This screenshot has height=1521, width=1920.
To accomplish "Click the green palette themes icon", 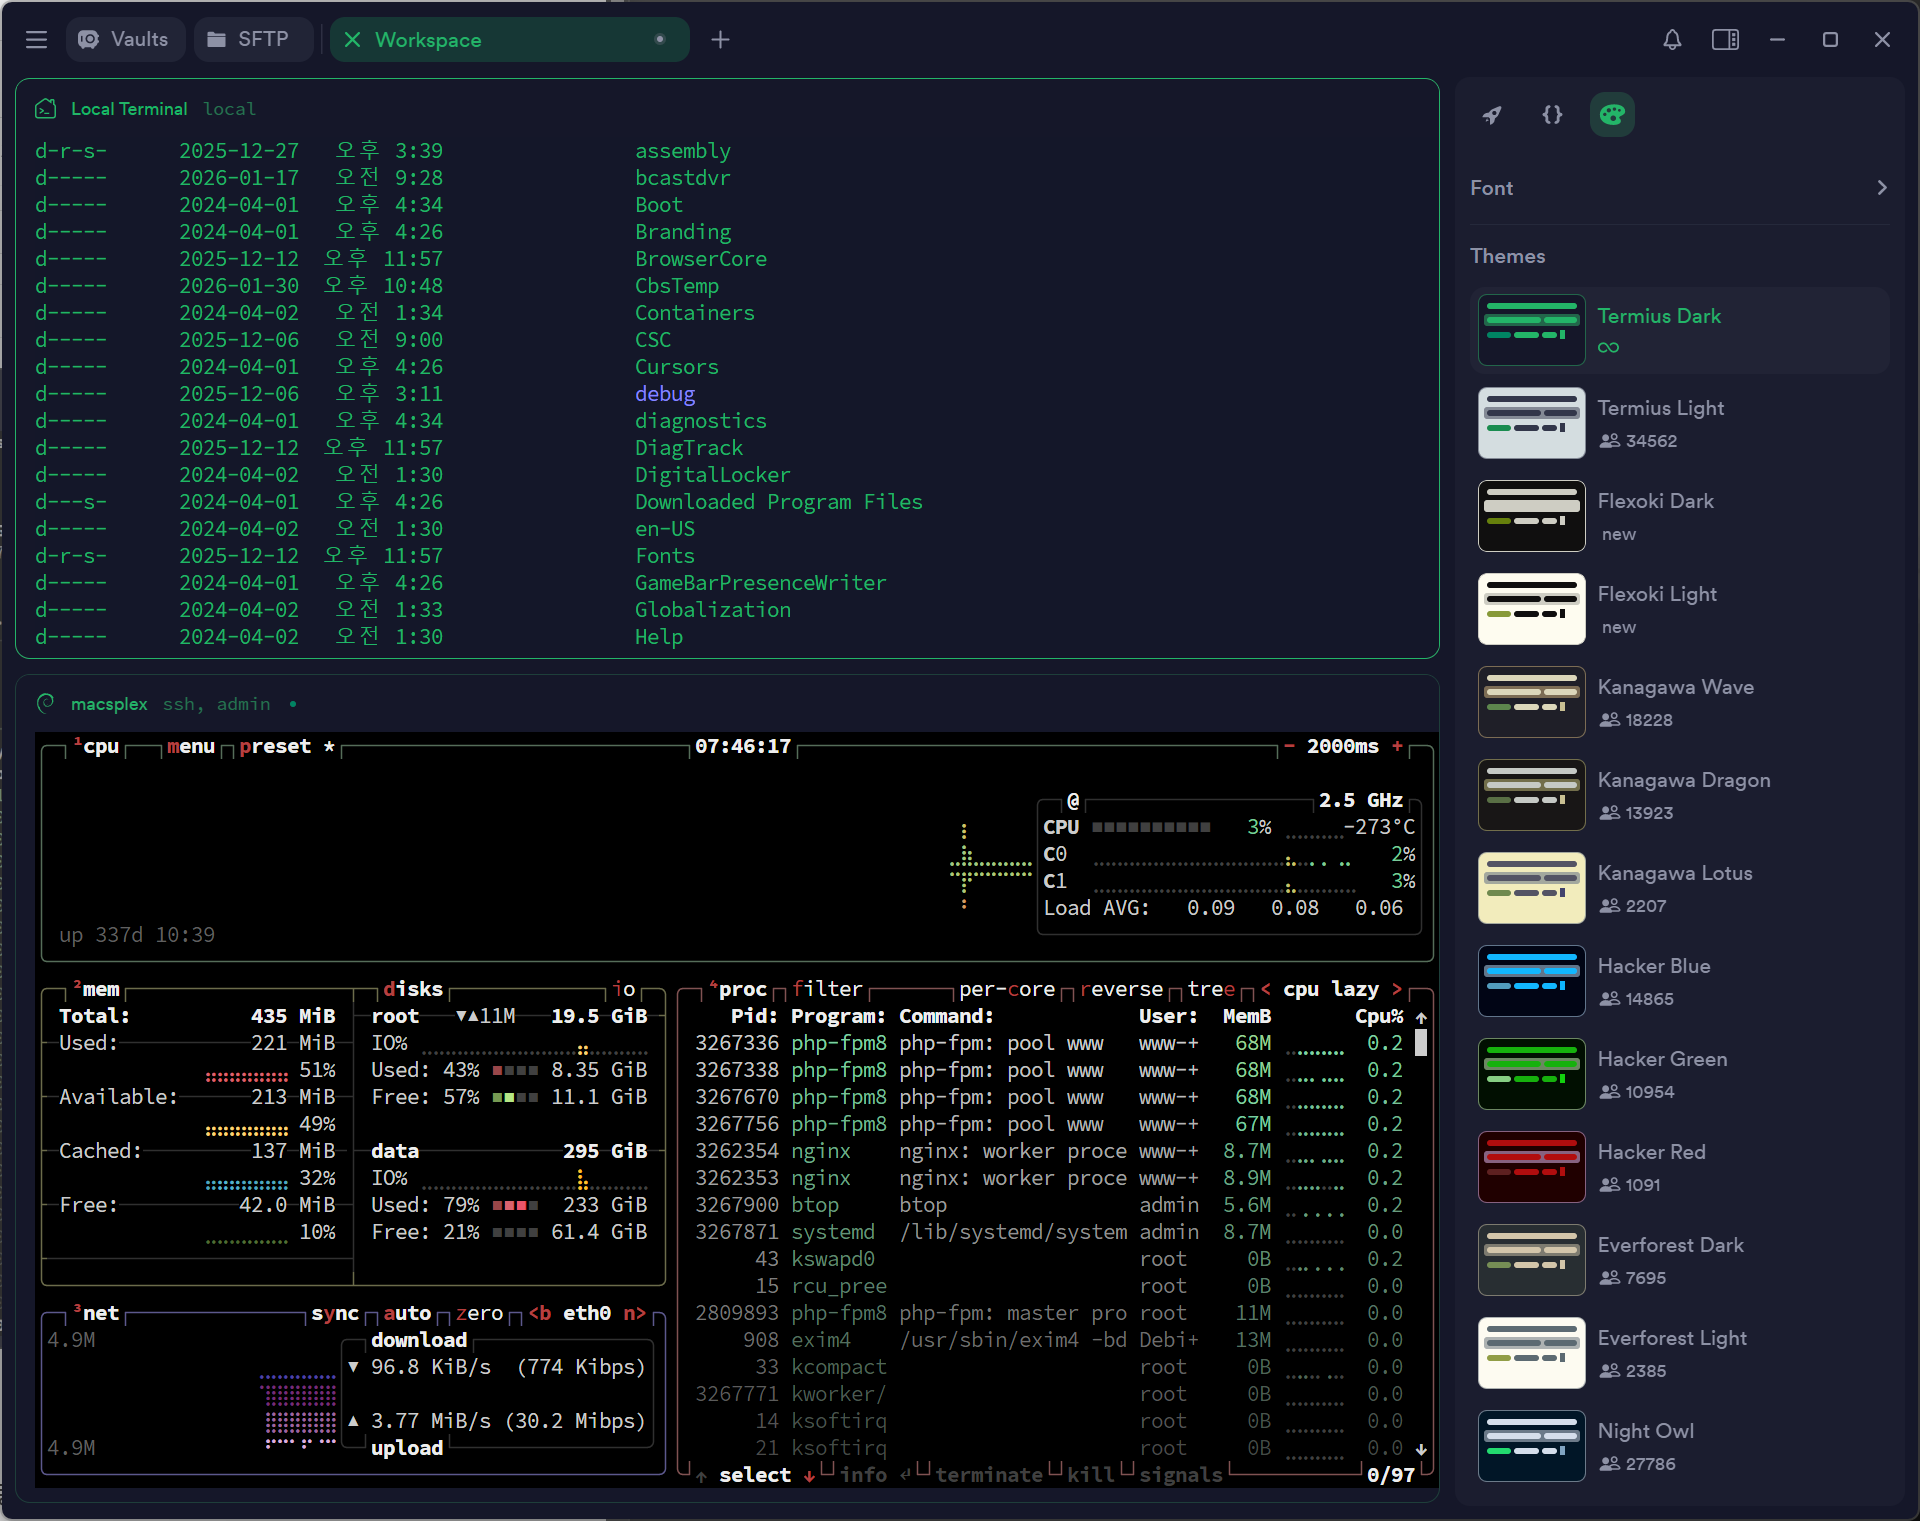I will click(x=1612, y=115).
